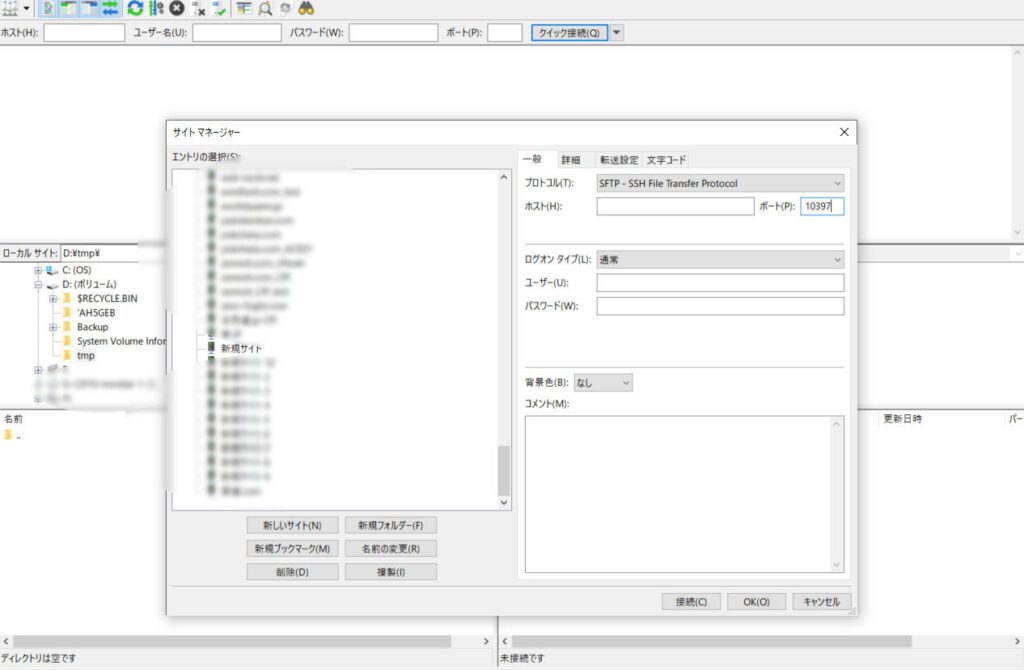
Task: Select the System Volume Information folder
Action: 121,342
